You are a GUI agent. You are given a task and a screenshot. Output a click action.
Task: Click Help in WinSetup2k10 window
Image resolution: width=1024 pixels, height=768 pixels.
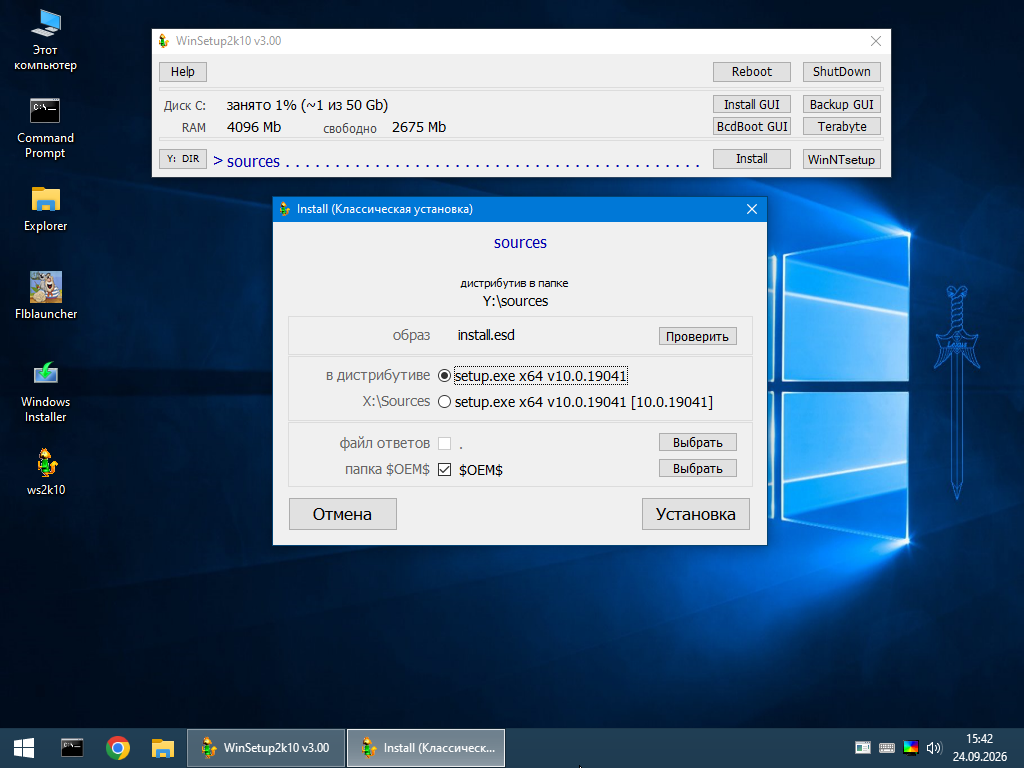click(x=183, y=72)
